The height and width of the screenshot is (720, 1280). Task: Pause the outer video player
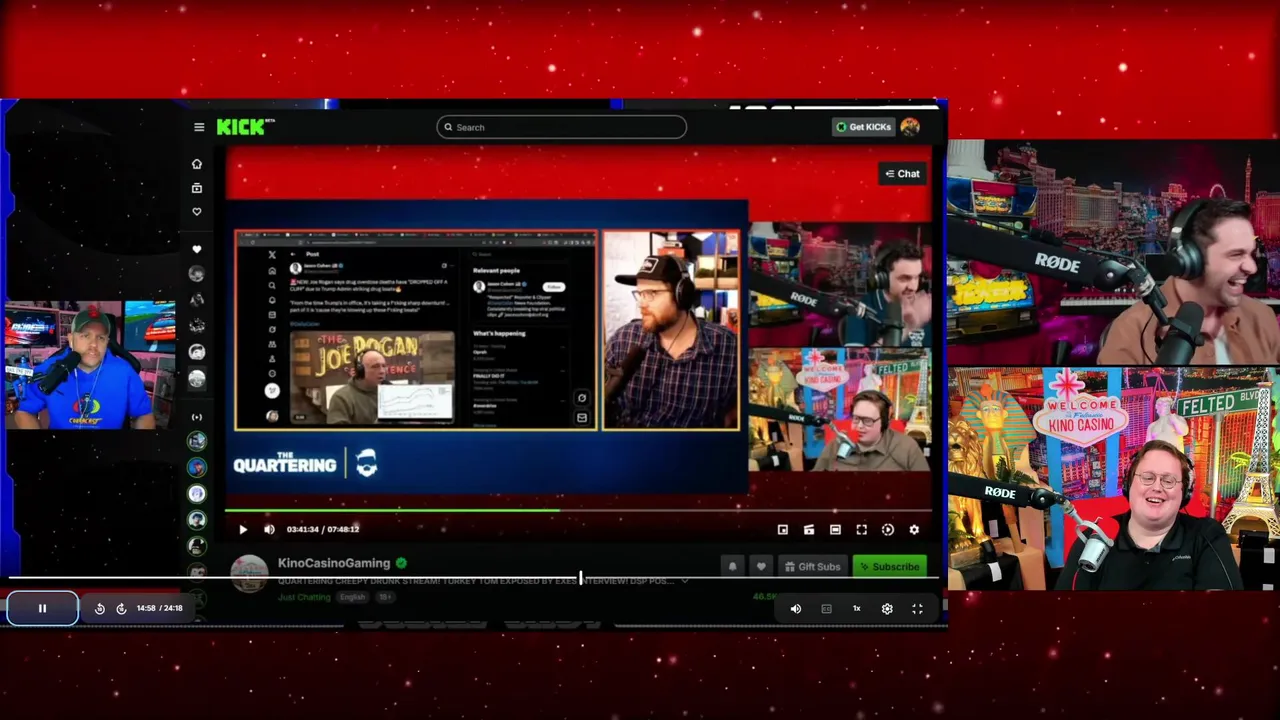[x=42, y=608]
